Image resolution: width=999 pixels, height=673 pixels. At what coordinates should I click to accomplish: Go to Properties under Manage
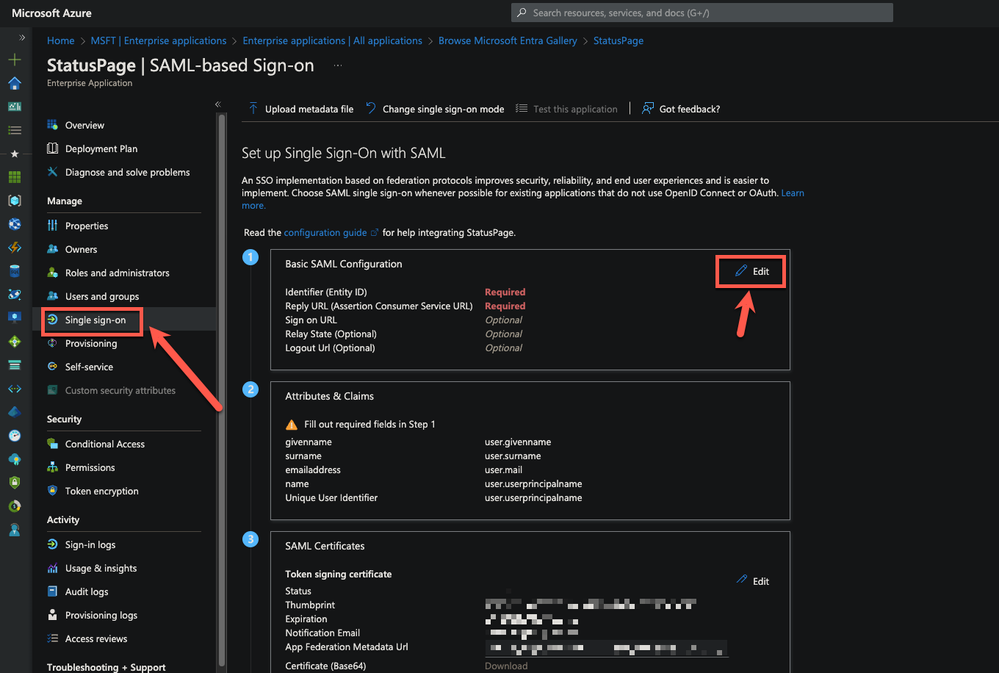coord(86,226)
